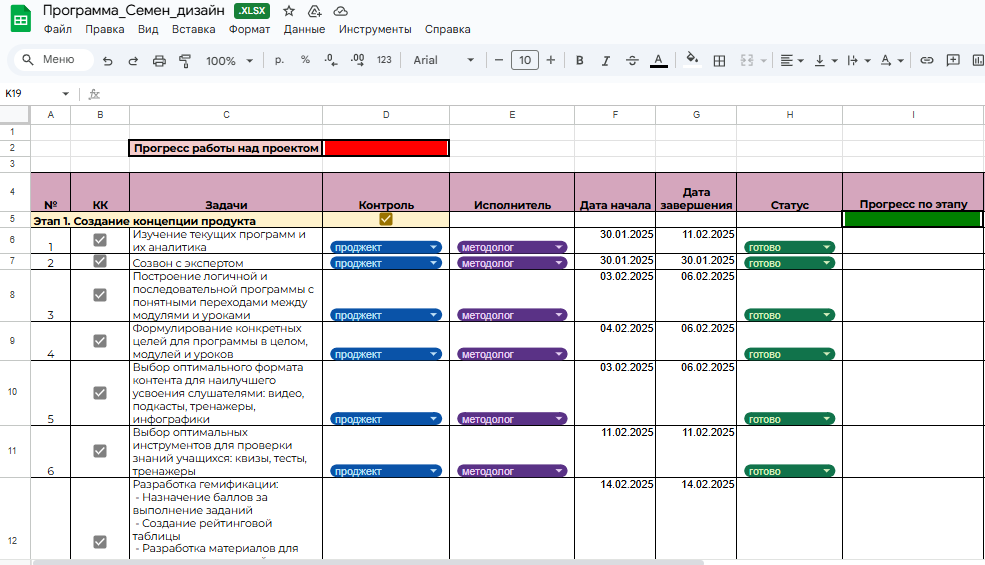Image resolution: width=985 pixels, height=565 pixels.
Task: Open the Arial font dropdown
Action: click(x=444, y=60)
